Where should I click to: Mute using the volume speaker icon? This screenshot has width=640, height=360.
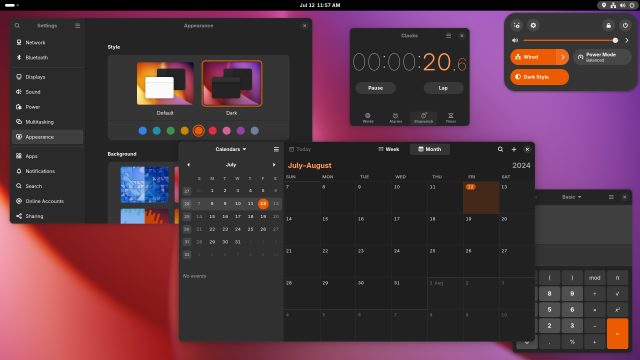tap(515, 40)
